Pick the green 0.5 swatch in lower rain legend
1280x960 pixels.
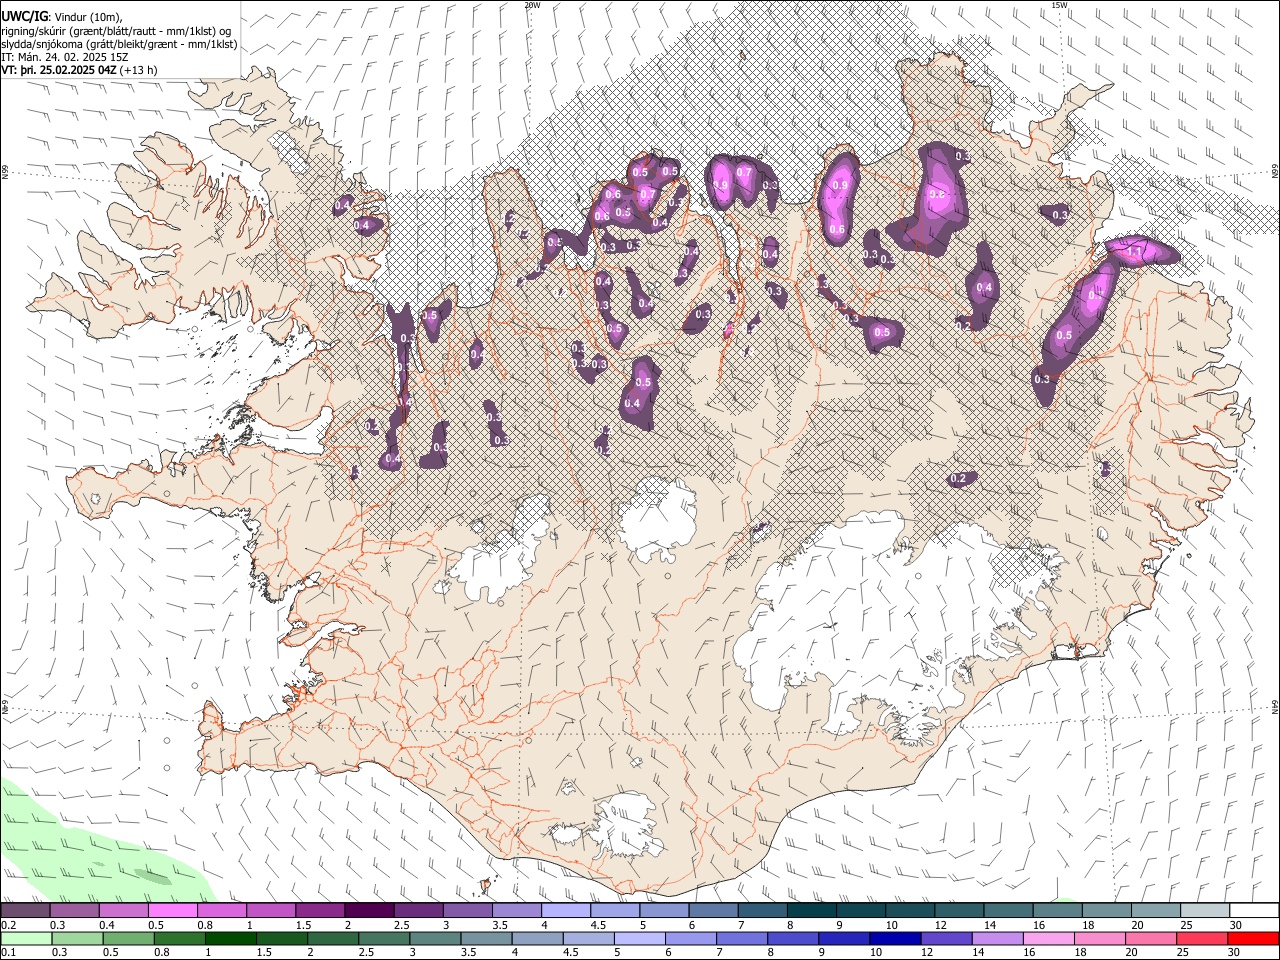(128, 939)
